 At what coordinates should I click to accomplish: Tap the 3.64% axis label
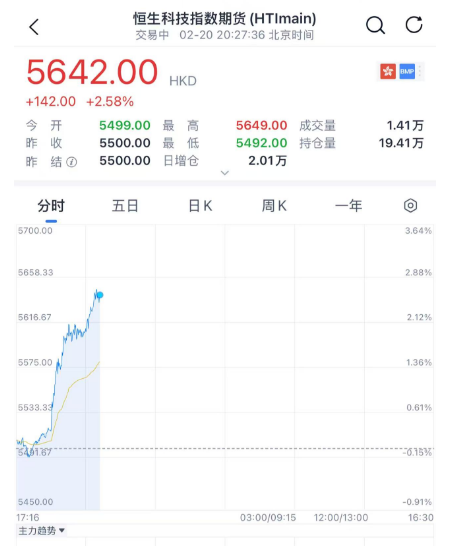[x=419, y=231]
